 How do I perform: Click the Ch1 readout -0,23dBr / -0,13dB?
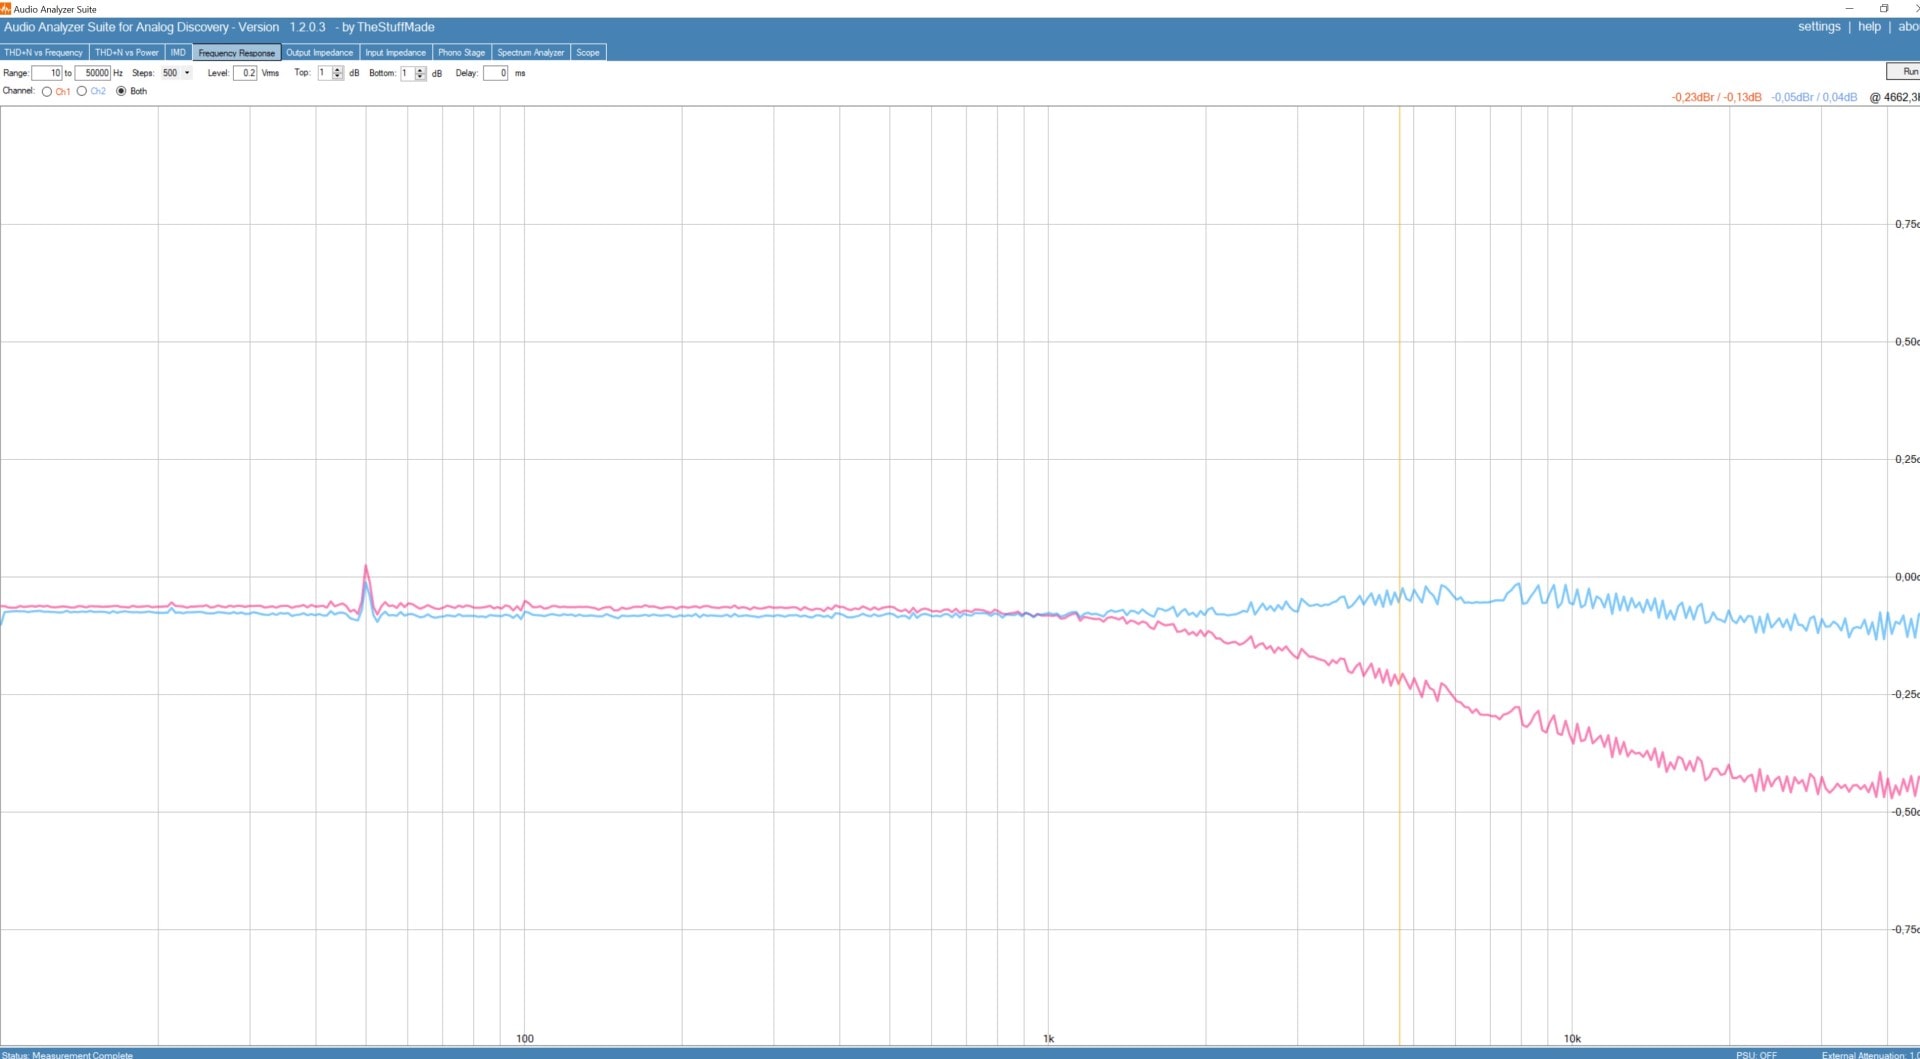point(1716,97)
